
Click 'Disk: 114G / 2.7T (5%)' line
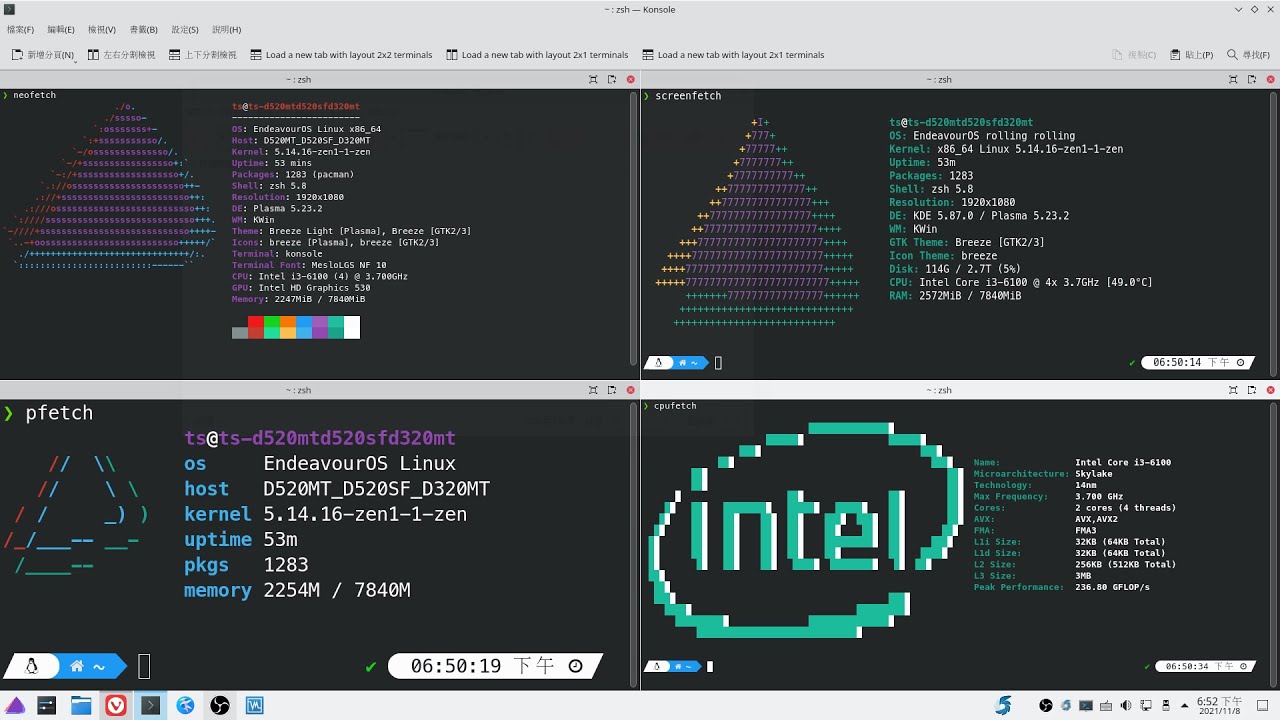[955, 269]
